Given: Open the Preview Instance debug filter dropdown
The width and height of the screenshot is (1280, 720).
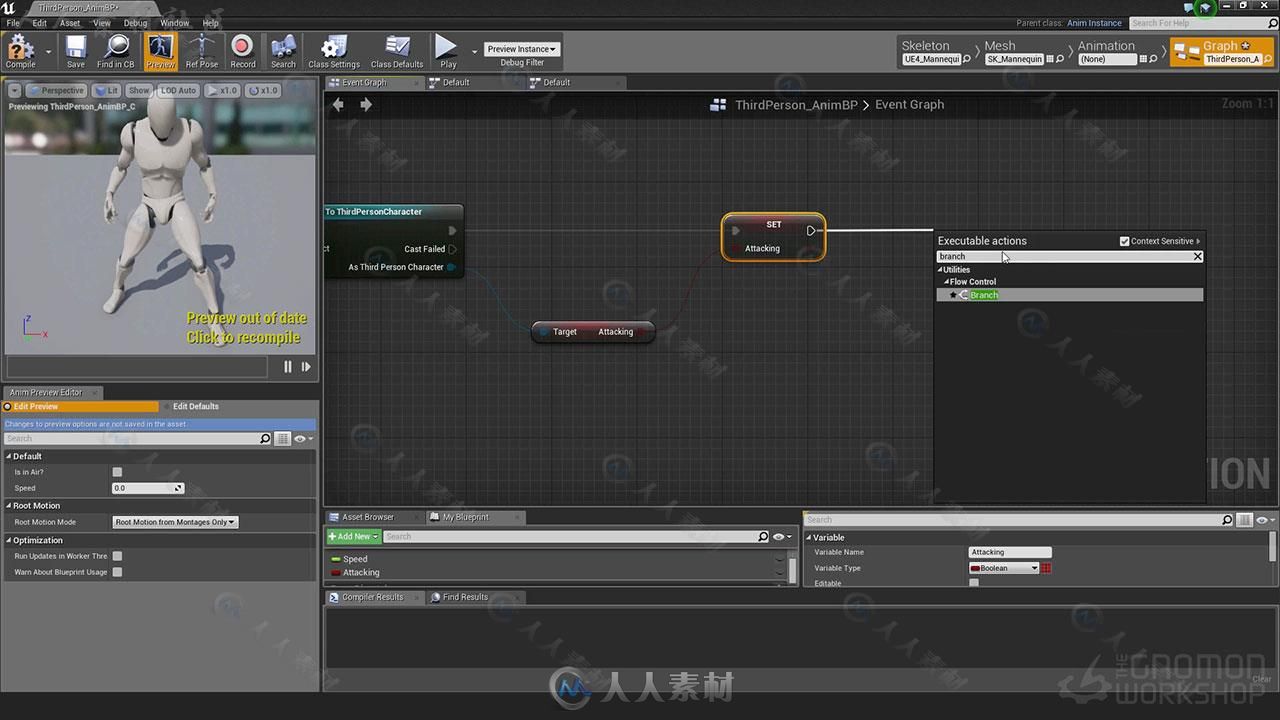Looking at the screenshot, I should click(x=521, y=49).
